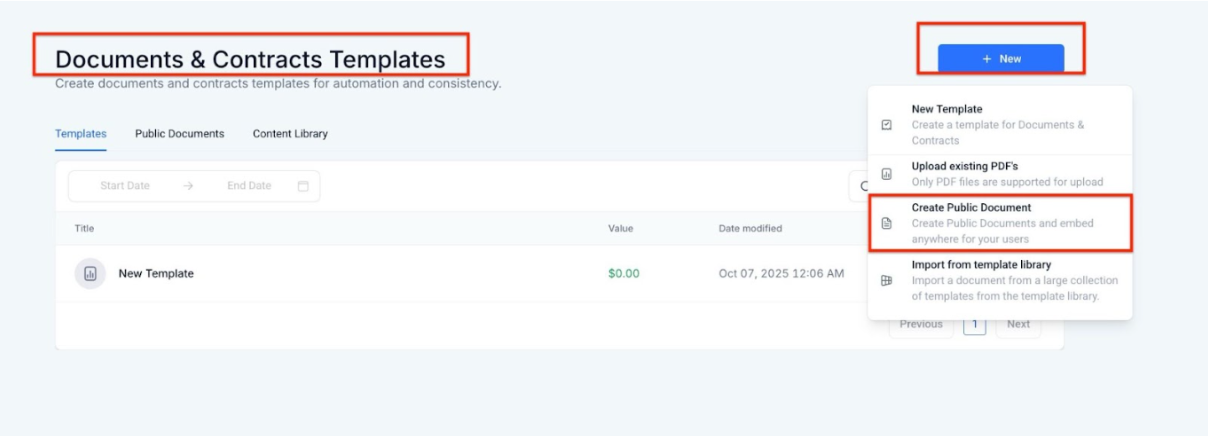This screenshot has height=436, width=1208.
Task: Switch to the Public Documents tab
Action: [180, 134]
